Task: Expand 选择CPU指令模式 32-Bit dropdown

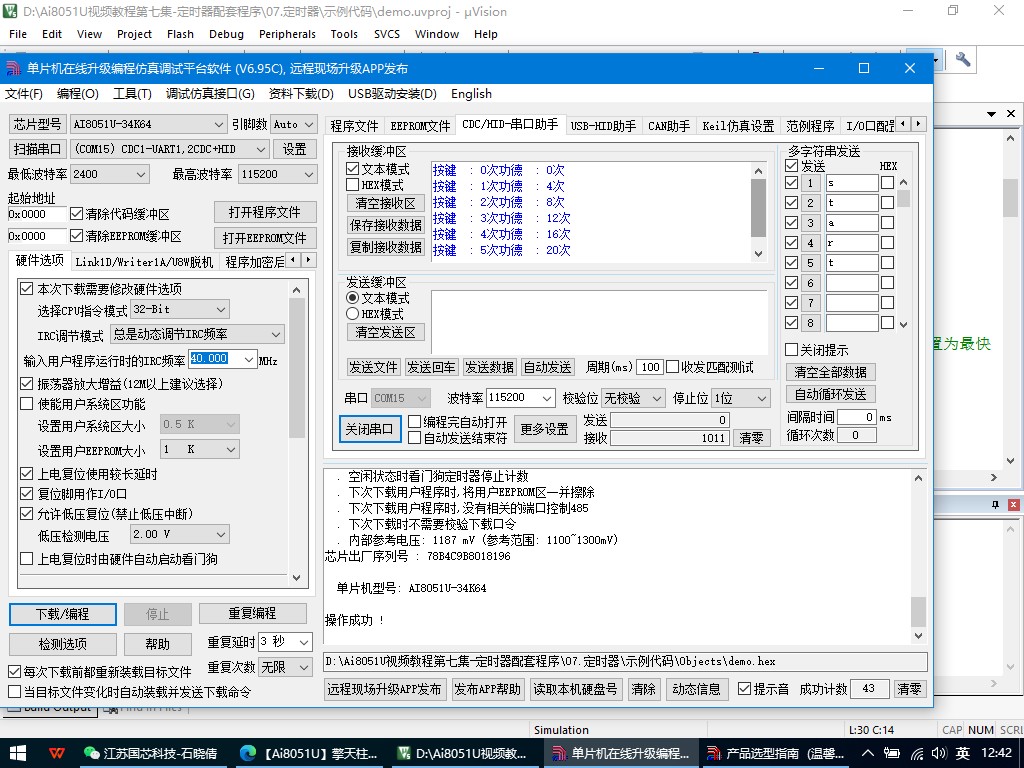Action: pyautogui.click(x=180, y=310)
